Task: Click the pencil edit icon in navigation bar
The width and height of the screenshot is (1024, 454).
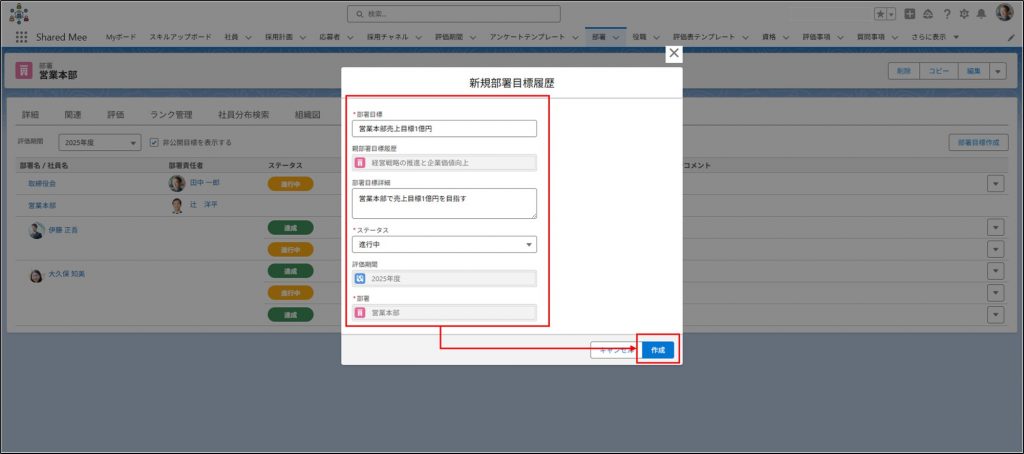Action: click(1010, 37)
